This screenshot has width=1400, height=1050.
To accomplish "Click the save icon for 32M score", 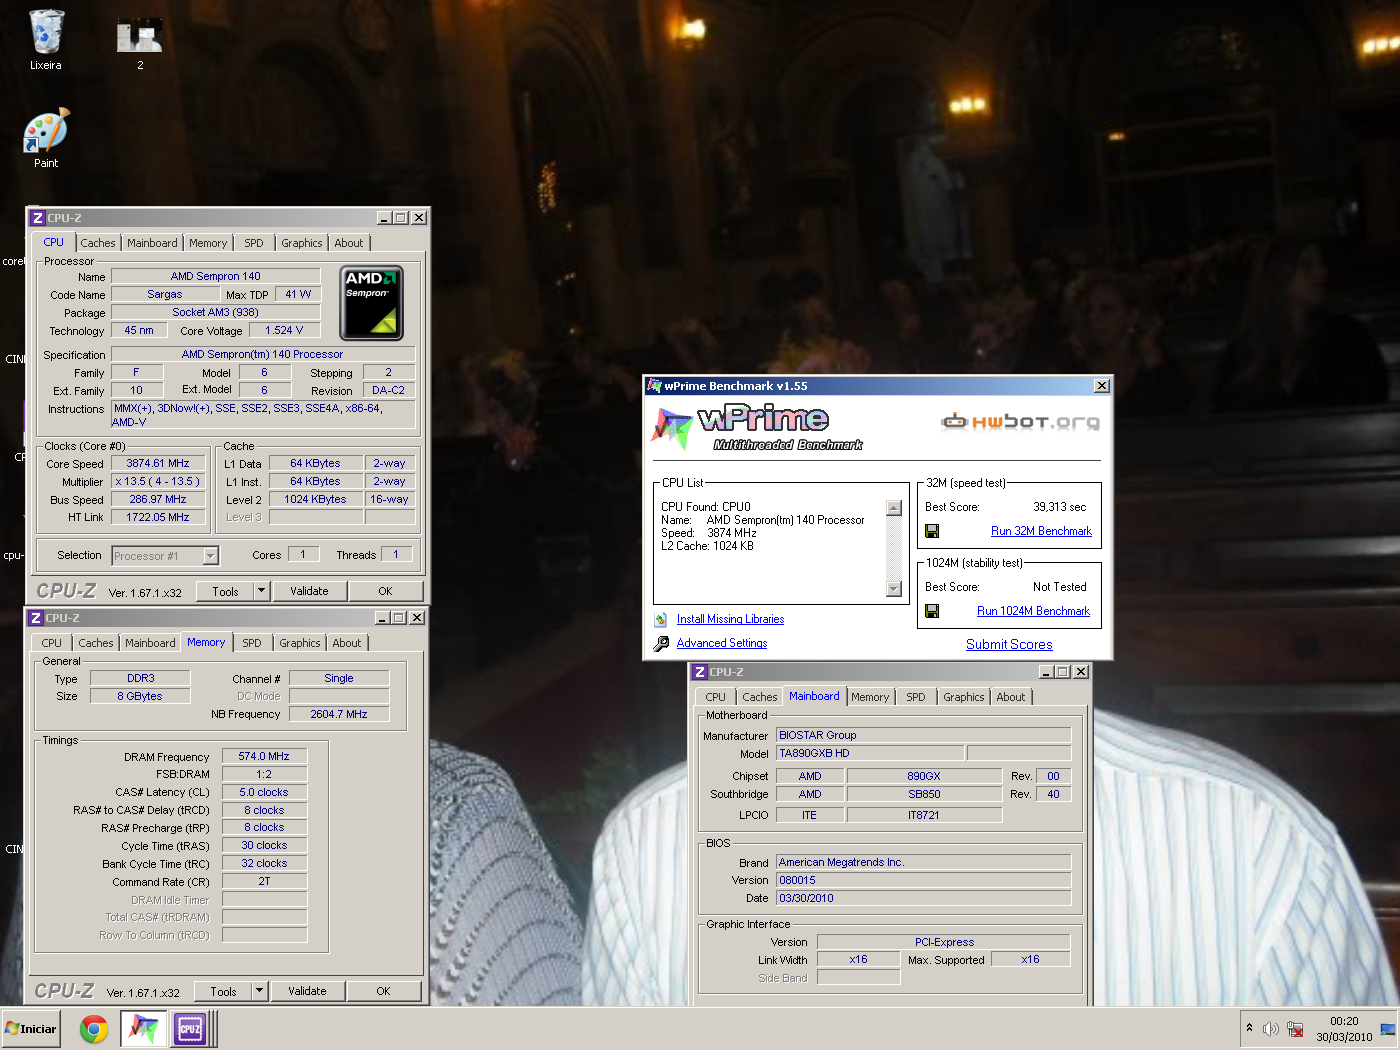I will click(932, 531).
